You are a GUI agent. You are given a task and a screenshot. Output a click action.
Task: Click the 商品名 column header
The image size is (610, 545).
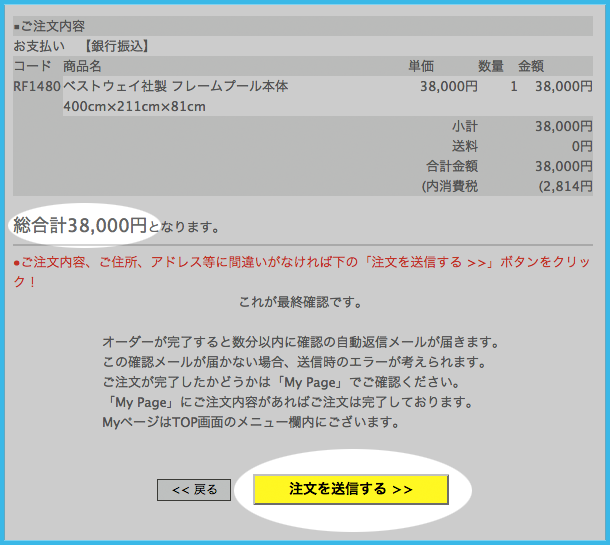pos(82,66)
